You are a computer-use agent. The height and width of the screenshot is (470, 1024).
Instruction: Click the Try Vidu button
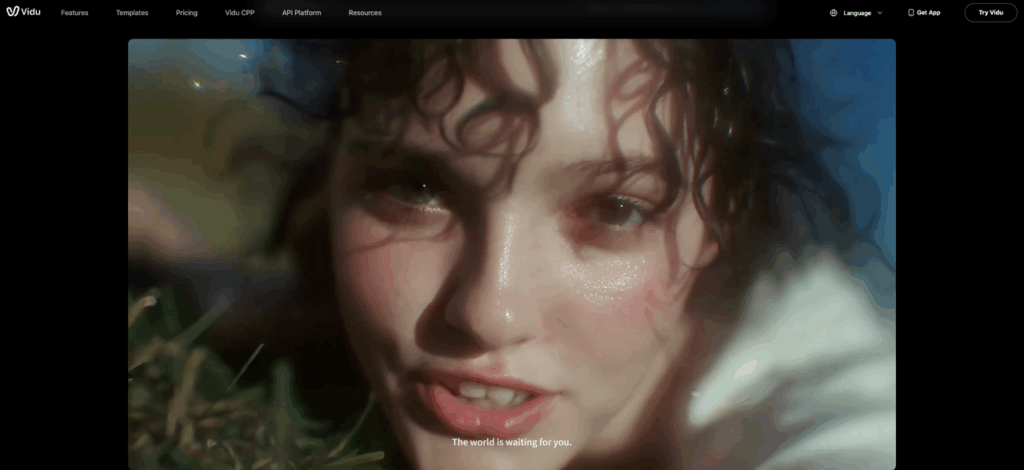pos(991,12)
